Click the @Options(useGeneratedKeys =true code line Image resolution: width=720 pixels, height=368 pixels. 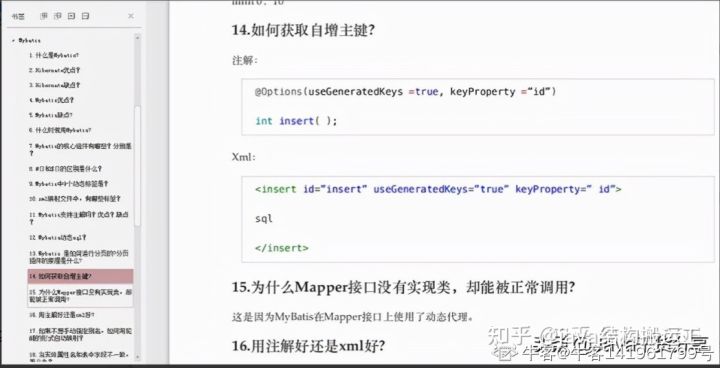coord(405,91)
